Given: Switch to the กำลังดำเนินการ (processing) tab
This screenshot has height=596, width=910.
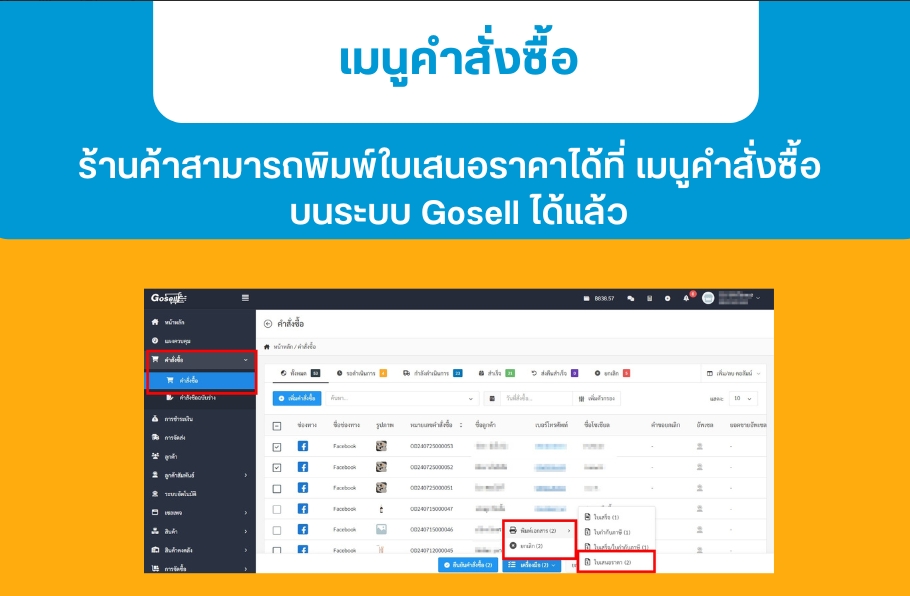Looking at the screenshot, I should point(432,373).
